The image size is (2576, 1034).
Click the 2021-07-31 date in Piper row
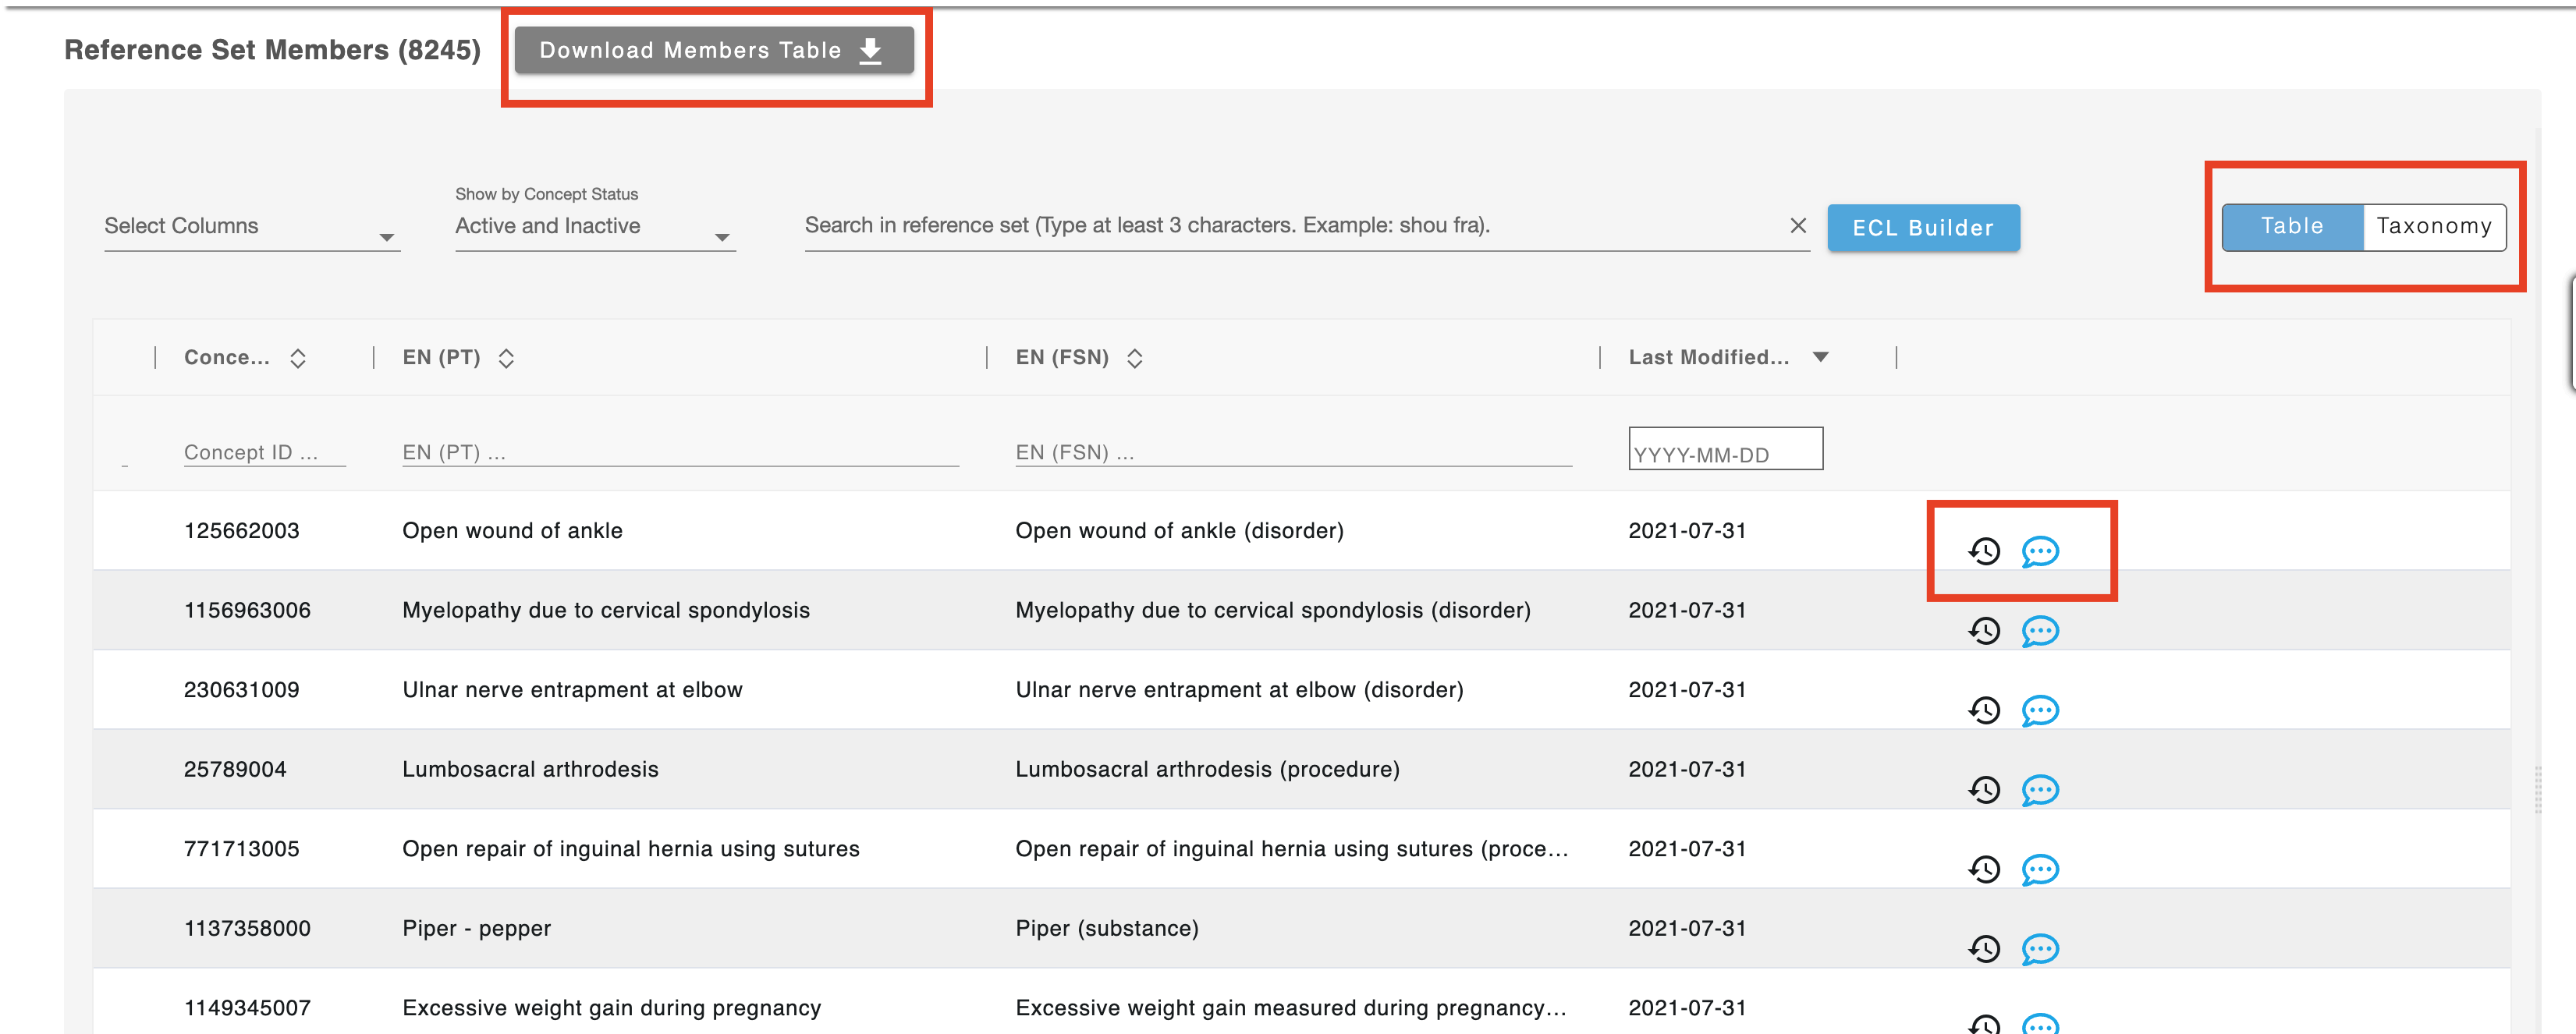[x=1687, y=928]
